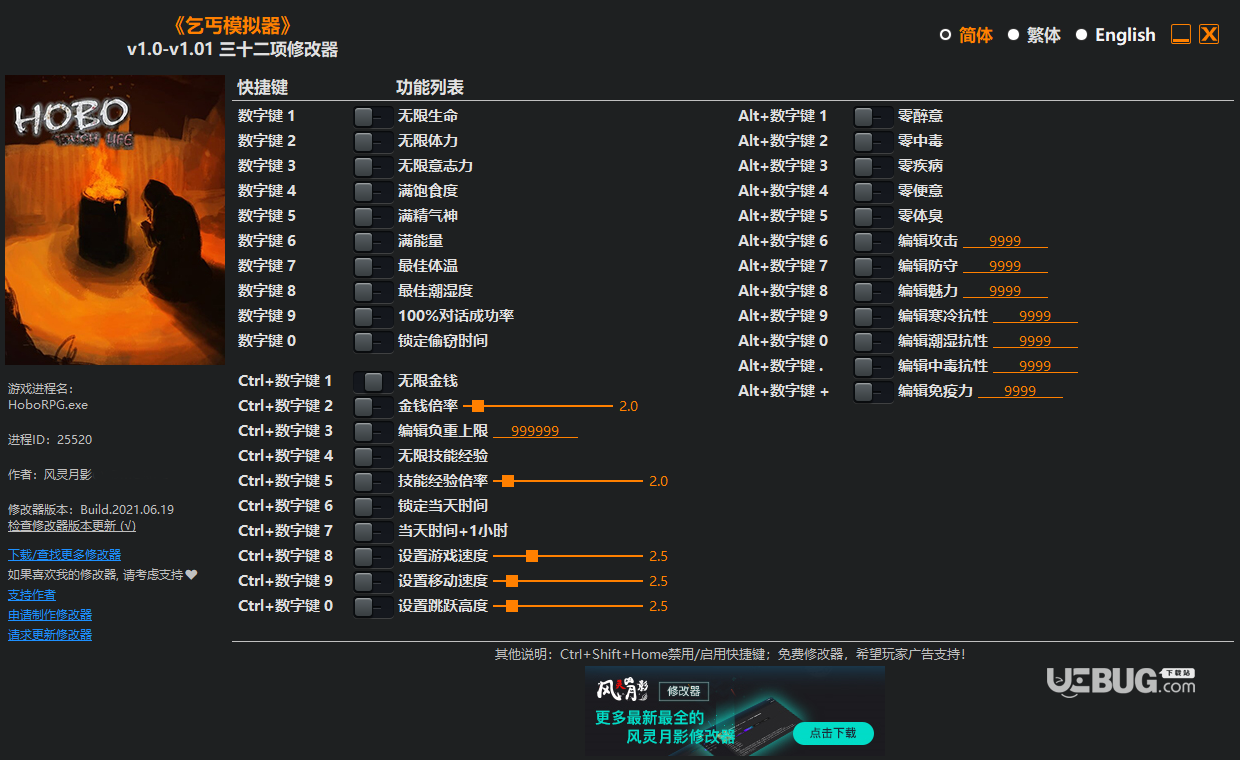Open 支持作者 link
The image size is (1240, 760).
(32, 595)
